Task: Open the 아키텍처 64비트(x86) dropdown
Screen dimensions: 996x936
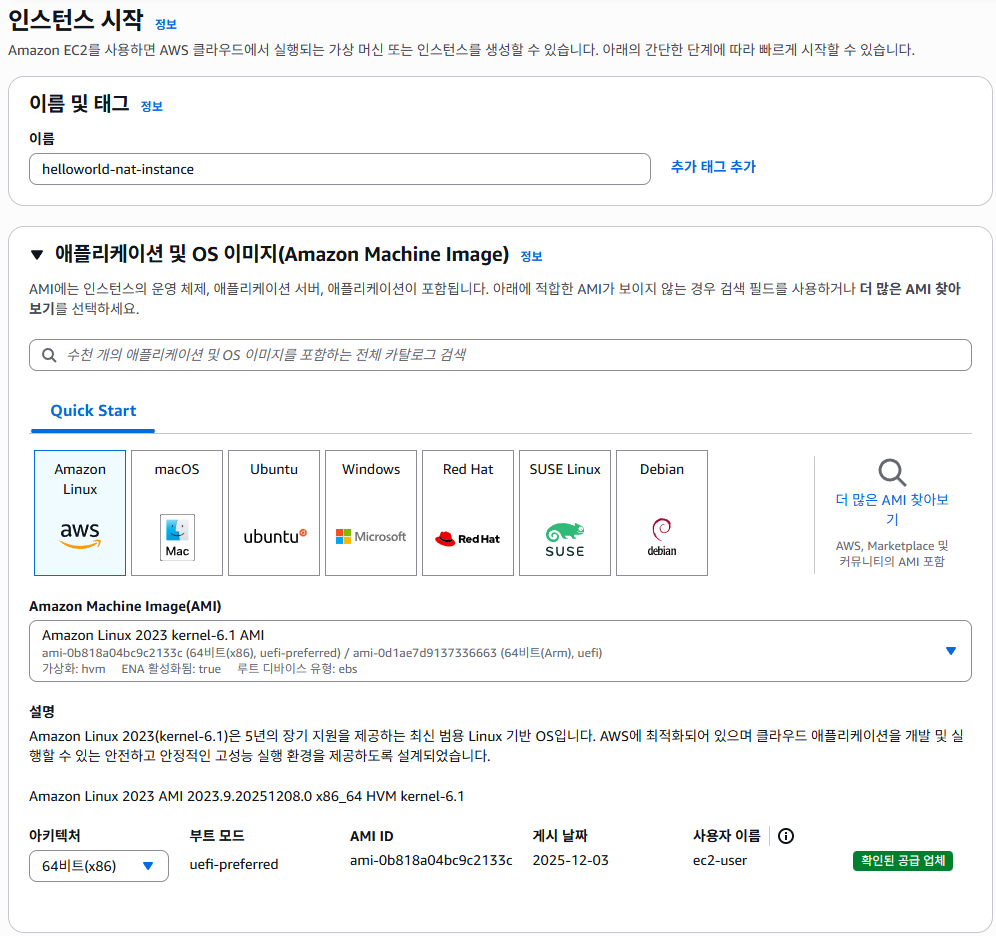Action: pyautogui.click(x=99, y=866)
